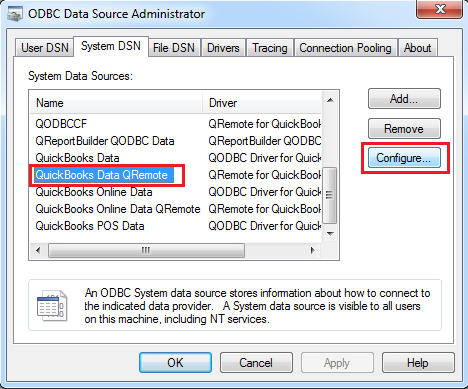This screenshot has width=468, height=389.
Task: Select the System DSN tab
Action: click(111, 46)
